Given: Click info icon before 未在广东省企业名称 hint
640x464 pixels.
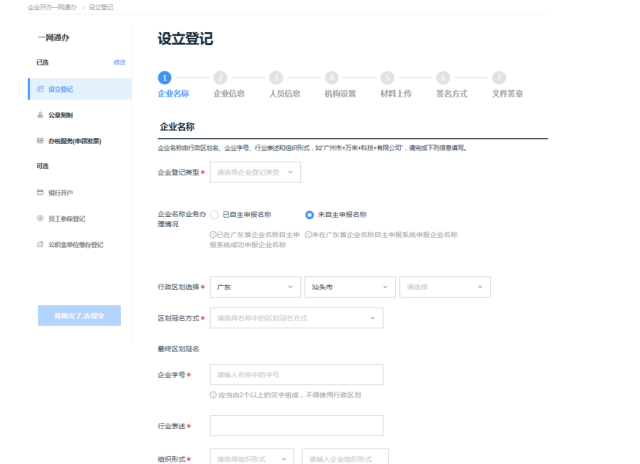Looking at the screenshot, I should pos(309,235).
